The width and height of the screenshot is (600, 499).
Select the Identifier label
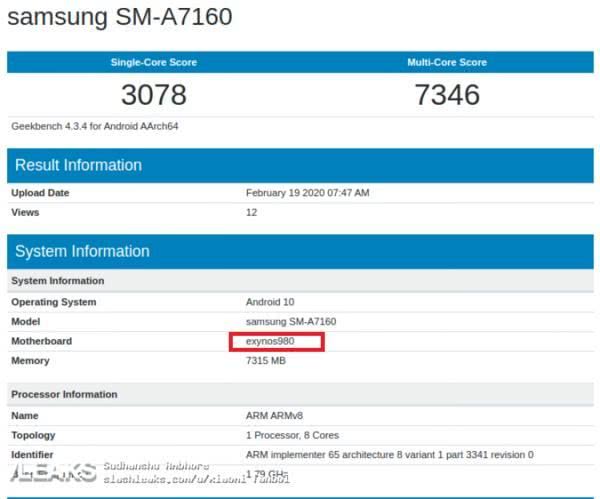pos(32,455)
